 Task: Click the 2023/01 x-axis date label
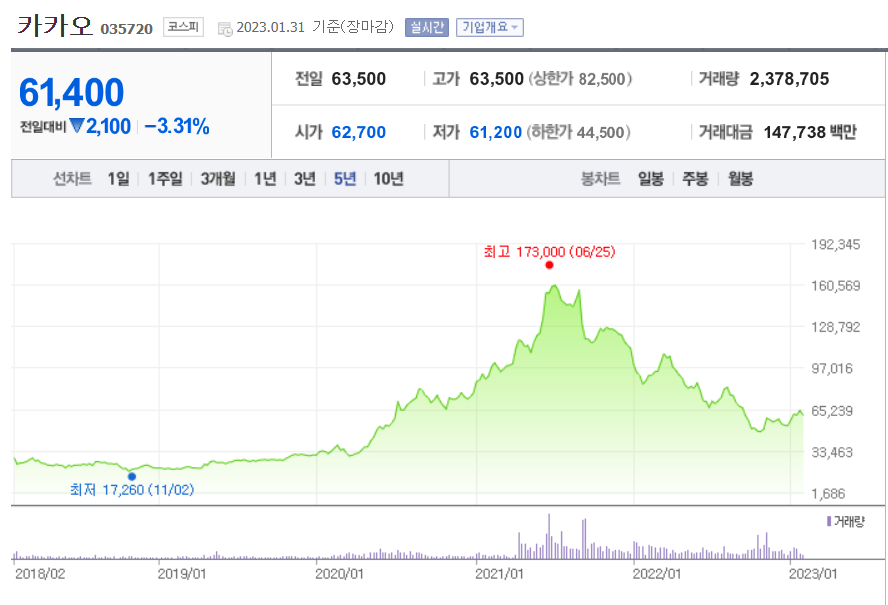click(x=813, y=574)
